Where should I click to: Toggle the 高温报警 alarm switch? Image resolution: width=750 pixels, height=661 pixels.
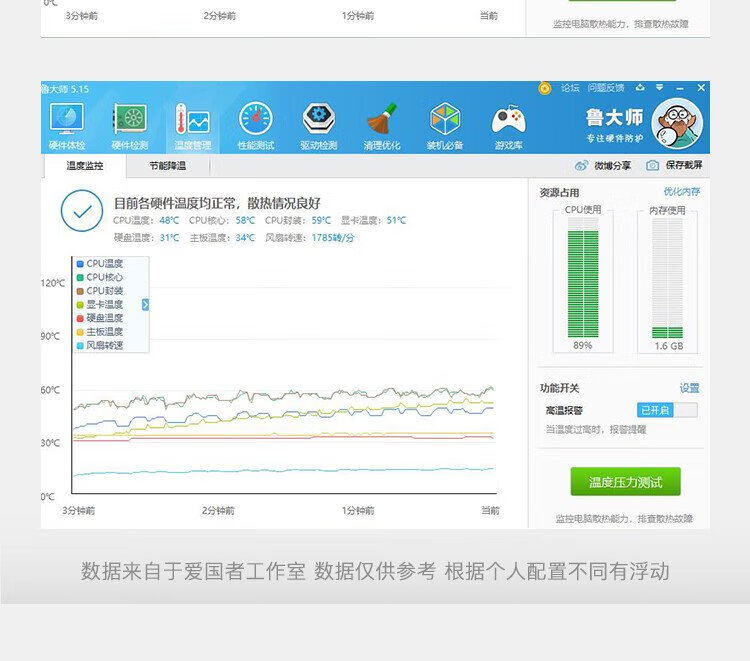tap(667, 410)
